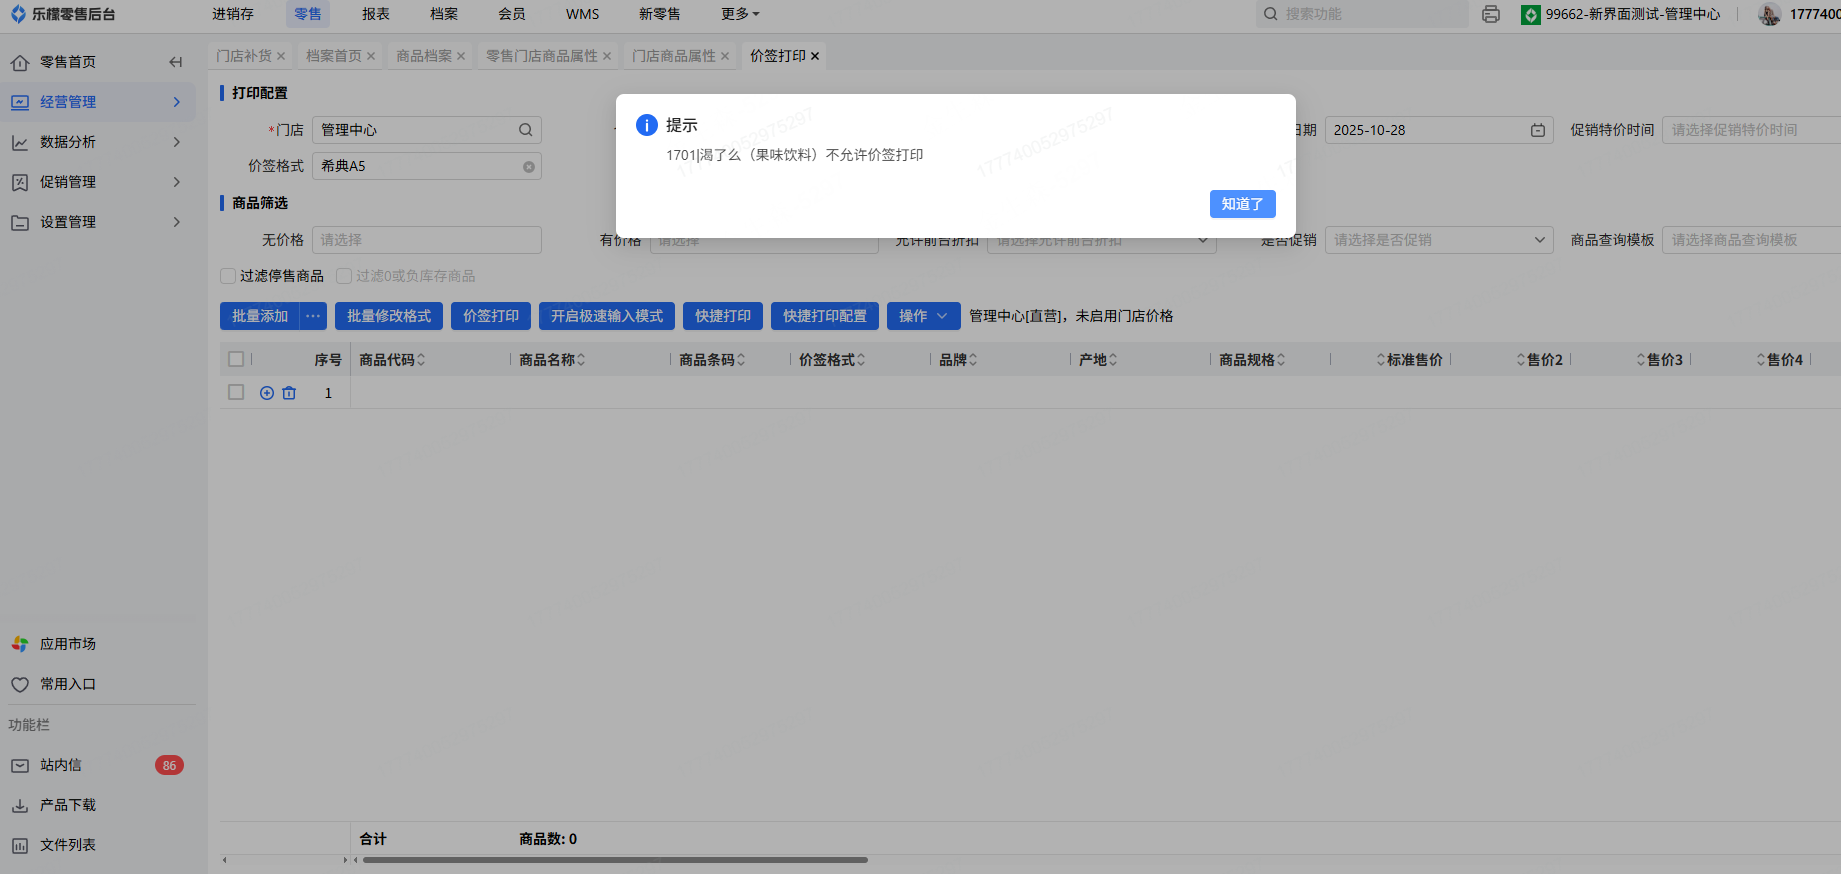
Task: Open the 会员 top menu
Action: pyautogui.click(x=512, y=14)
